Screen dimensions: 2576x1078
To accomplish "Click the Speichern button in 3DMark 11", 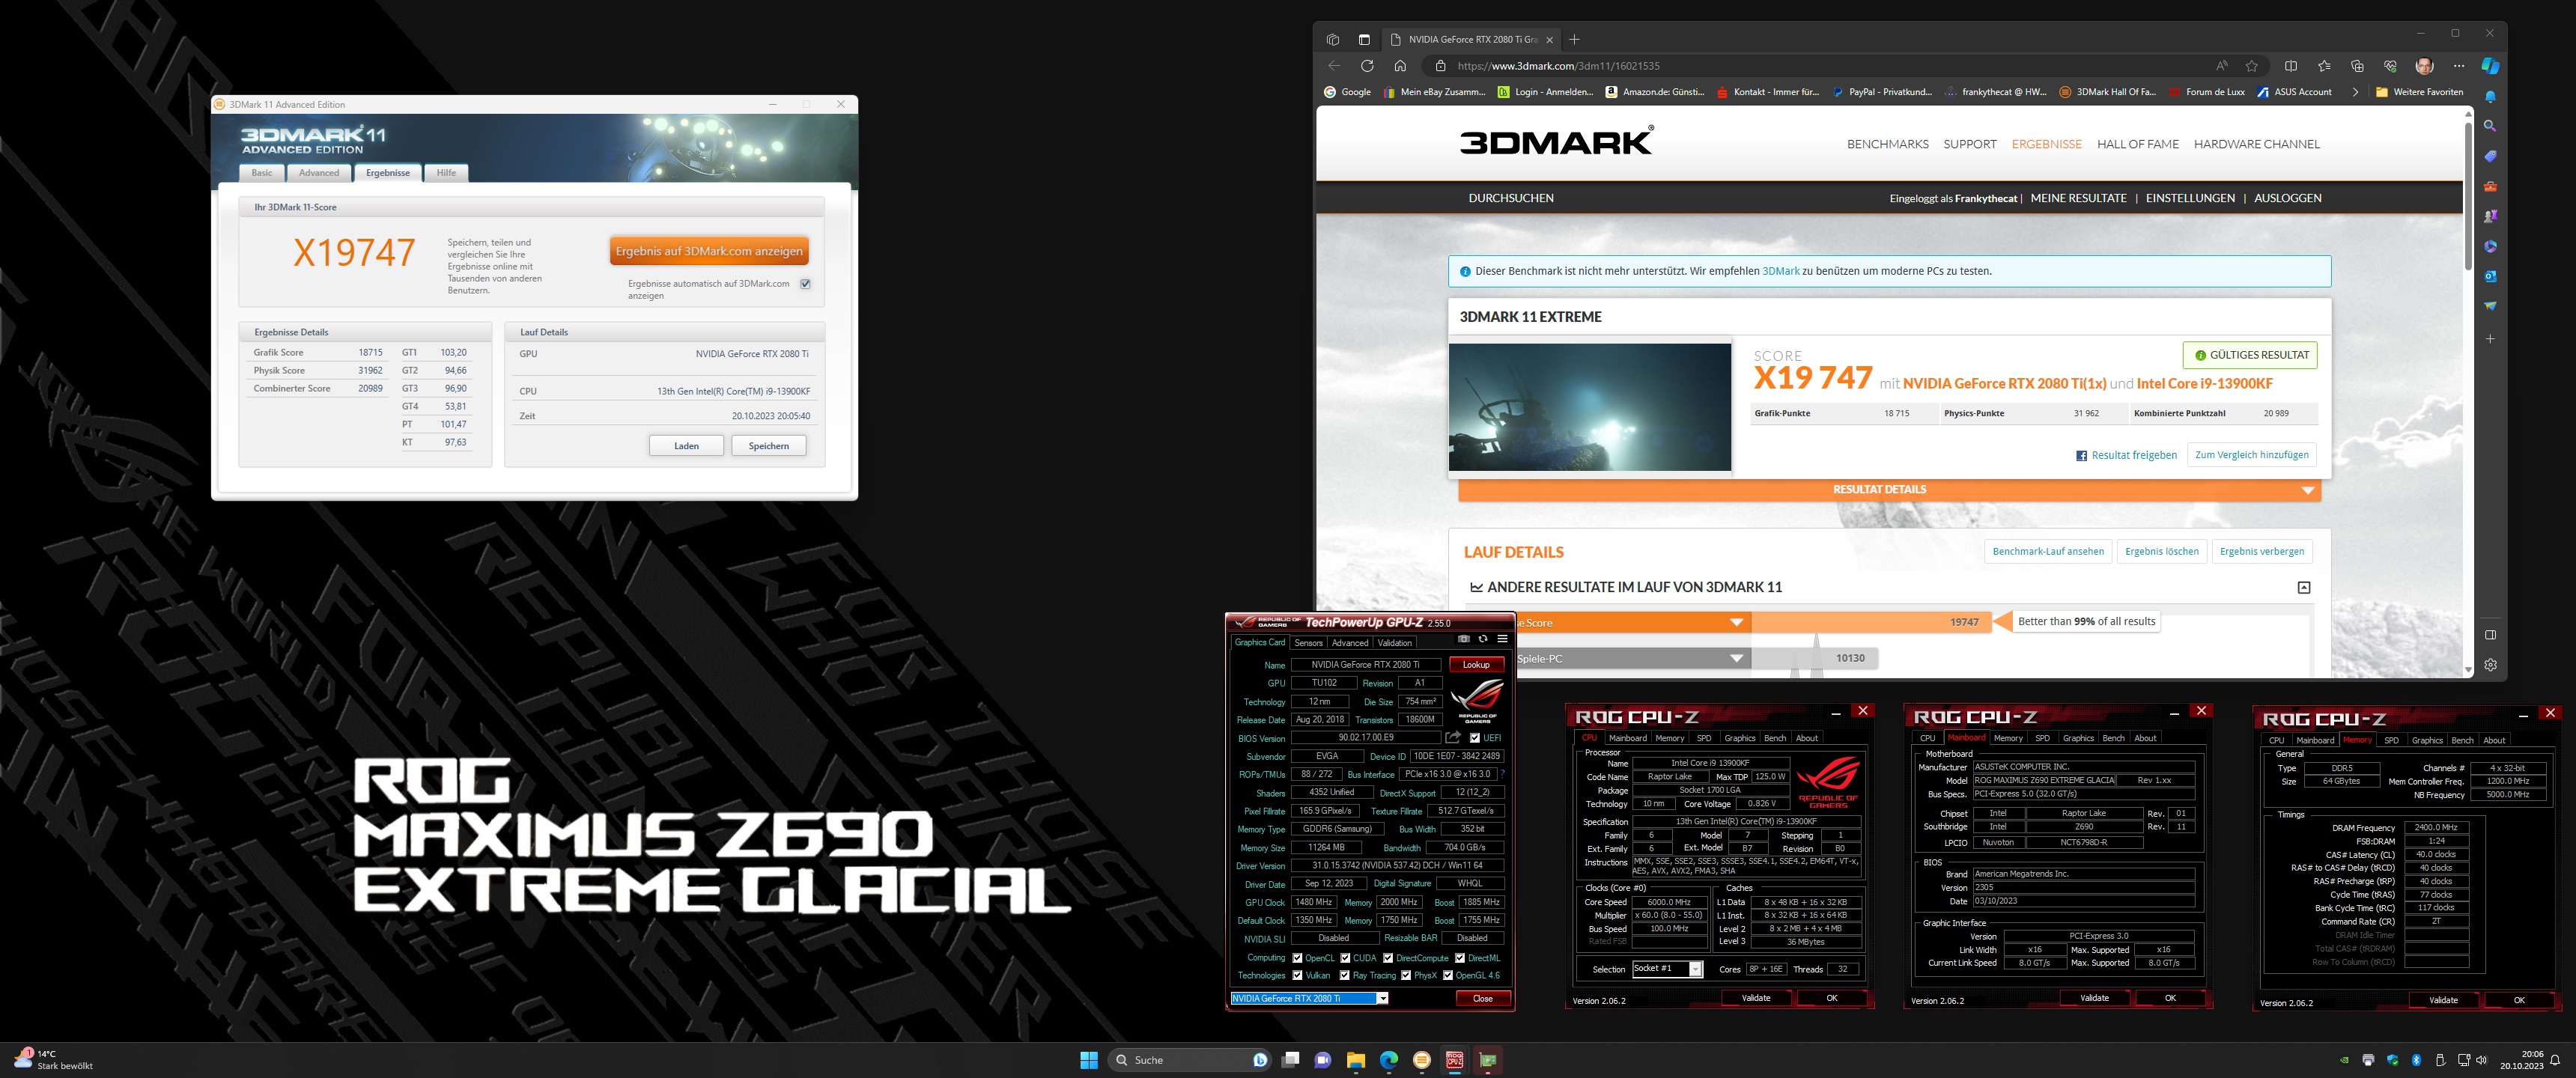I will coord(768,446).
